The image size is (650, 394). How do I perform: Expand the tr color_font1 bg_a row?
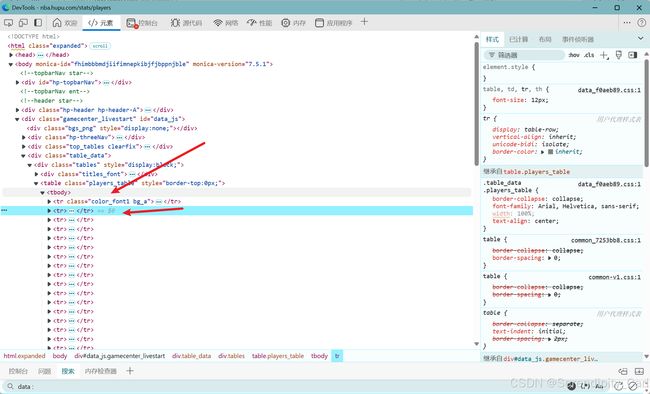coord(49,202)
